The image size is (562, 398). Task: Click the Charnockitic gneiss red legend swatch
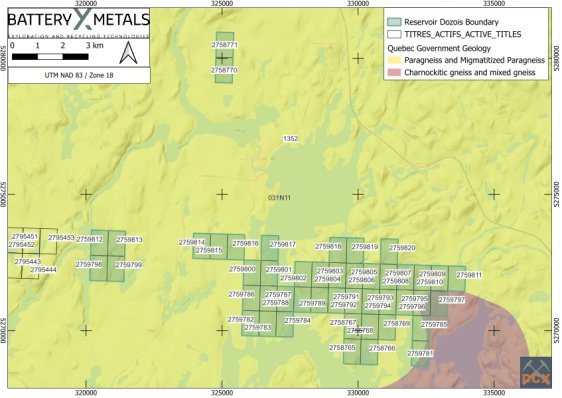click(x=394, y=72)
